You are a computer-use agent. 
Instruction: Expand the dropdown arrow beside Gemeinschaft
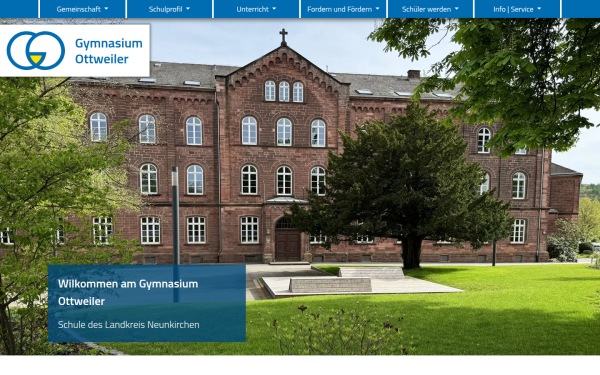coord(106,9)
